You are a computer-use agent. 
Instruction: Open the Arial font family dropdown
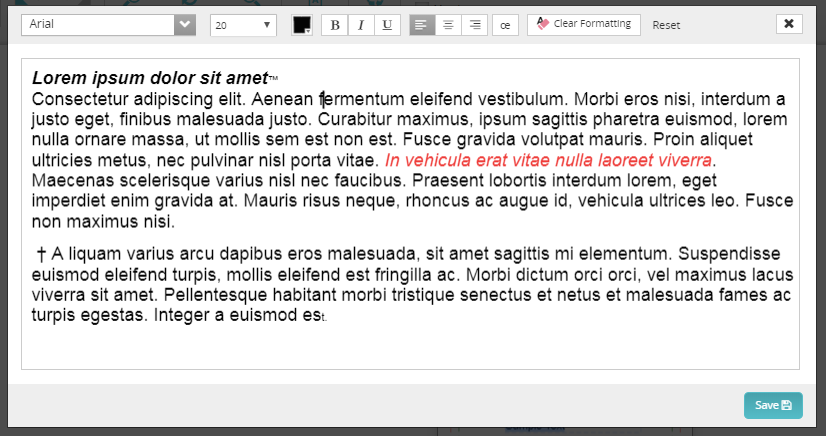pos(100,25)
